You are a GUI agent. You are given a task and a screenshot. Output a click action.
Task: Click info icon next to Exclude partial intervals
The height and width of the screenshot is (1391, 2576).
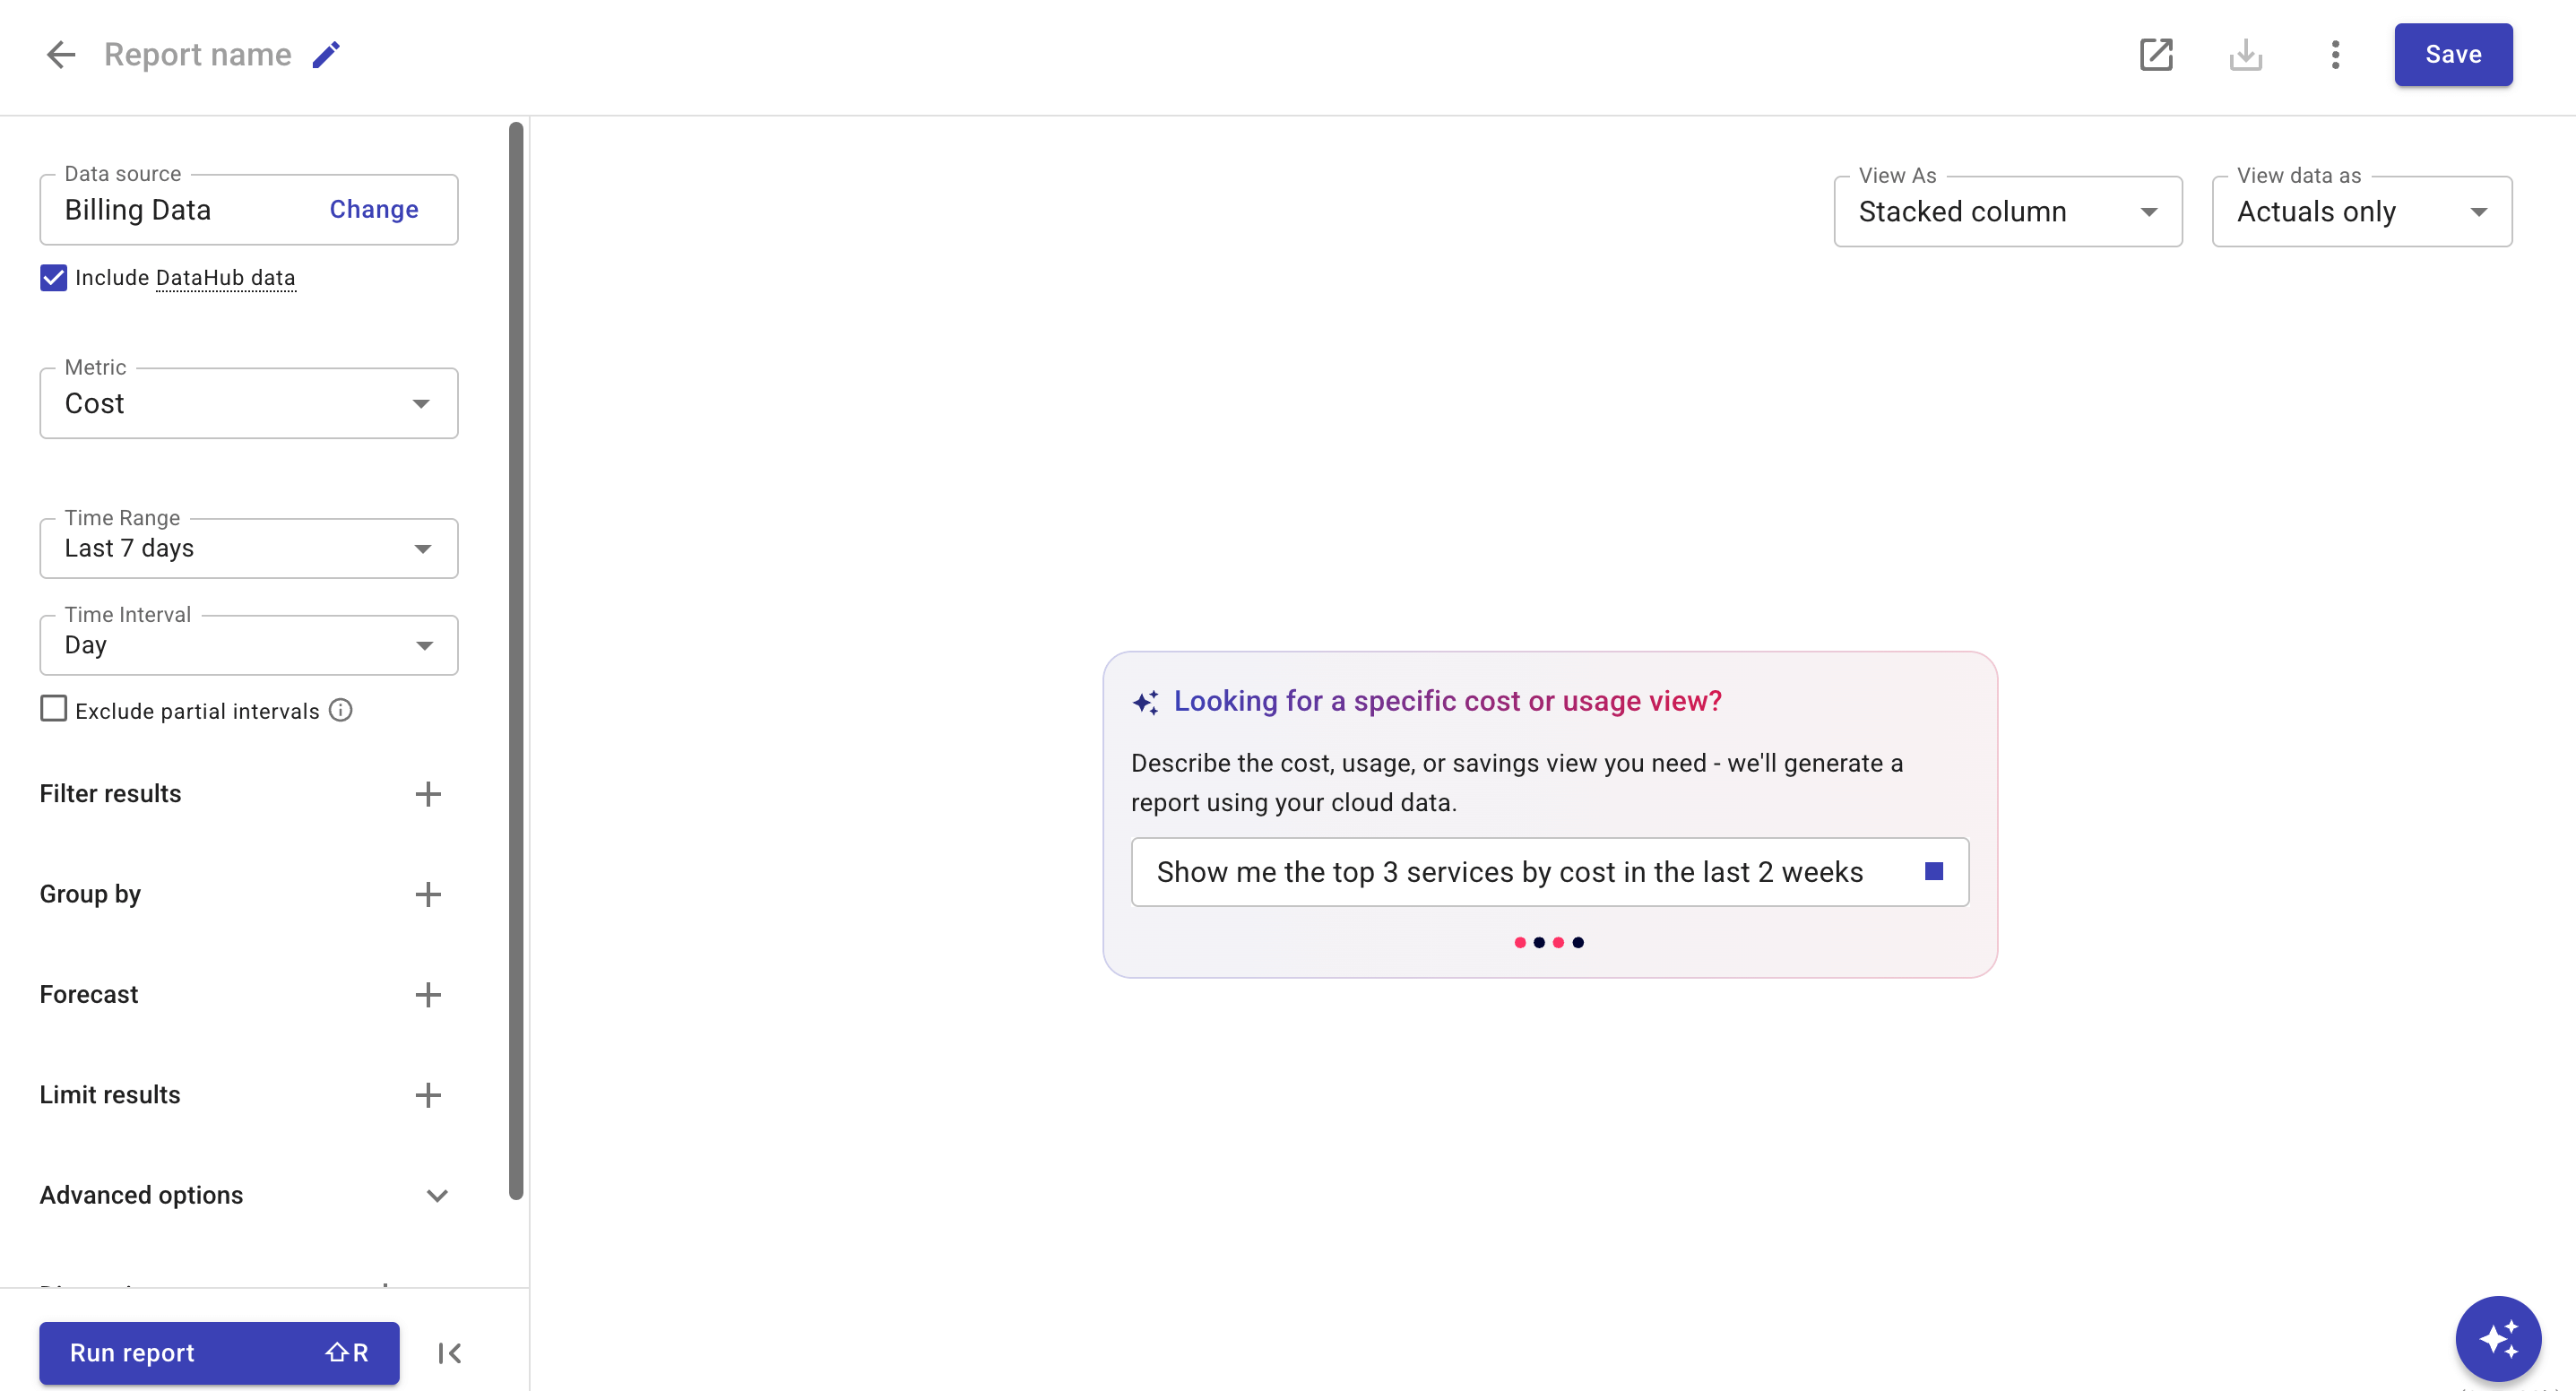[341, 710]
